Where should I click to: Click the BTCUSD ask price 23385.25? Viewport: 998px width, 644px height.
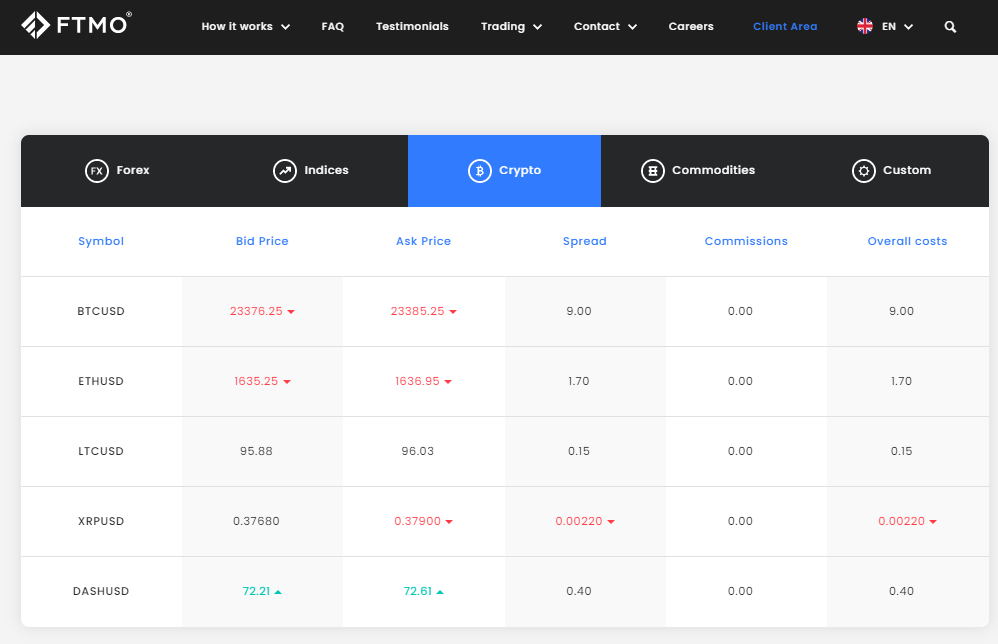tap(418, 311)
